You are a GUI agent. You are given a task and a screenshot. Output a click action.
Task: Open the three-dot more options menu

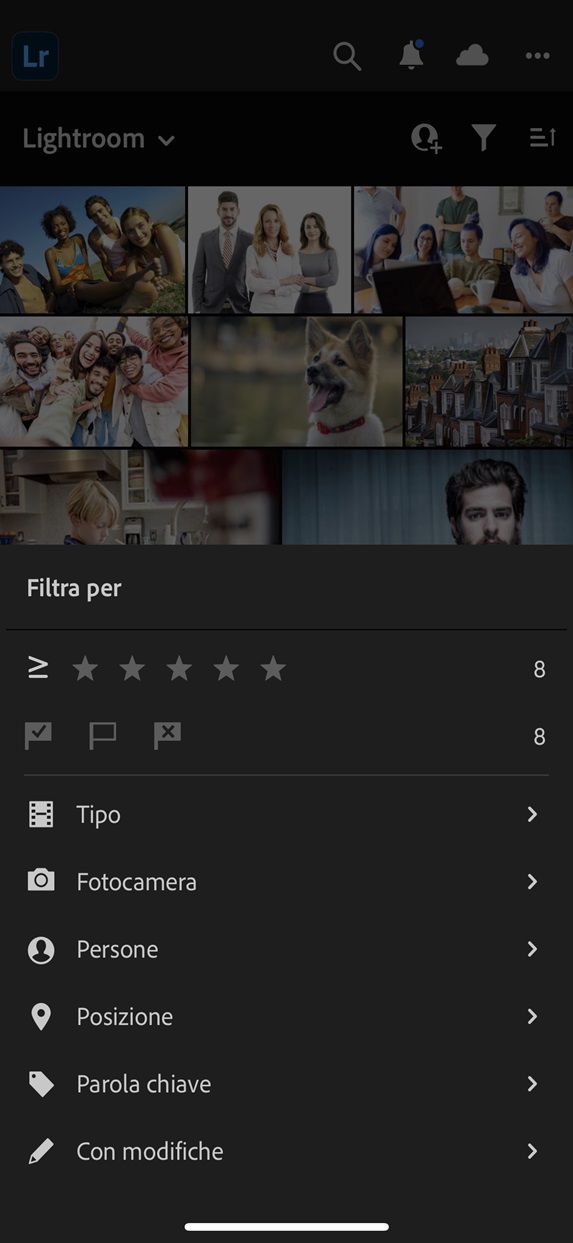tap(538, 56)
